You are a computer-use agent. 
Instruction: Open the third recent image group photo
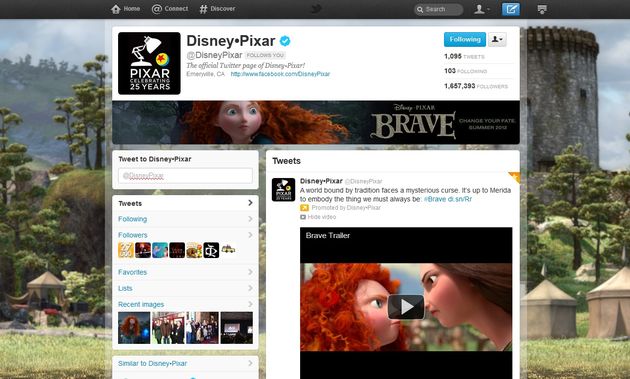click(x=202, y=328)
